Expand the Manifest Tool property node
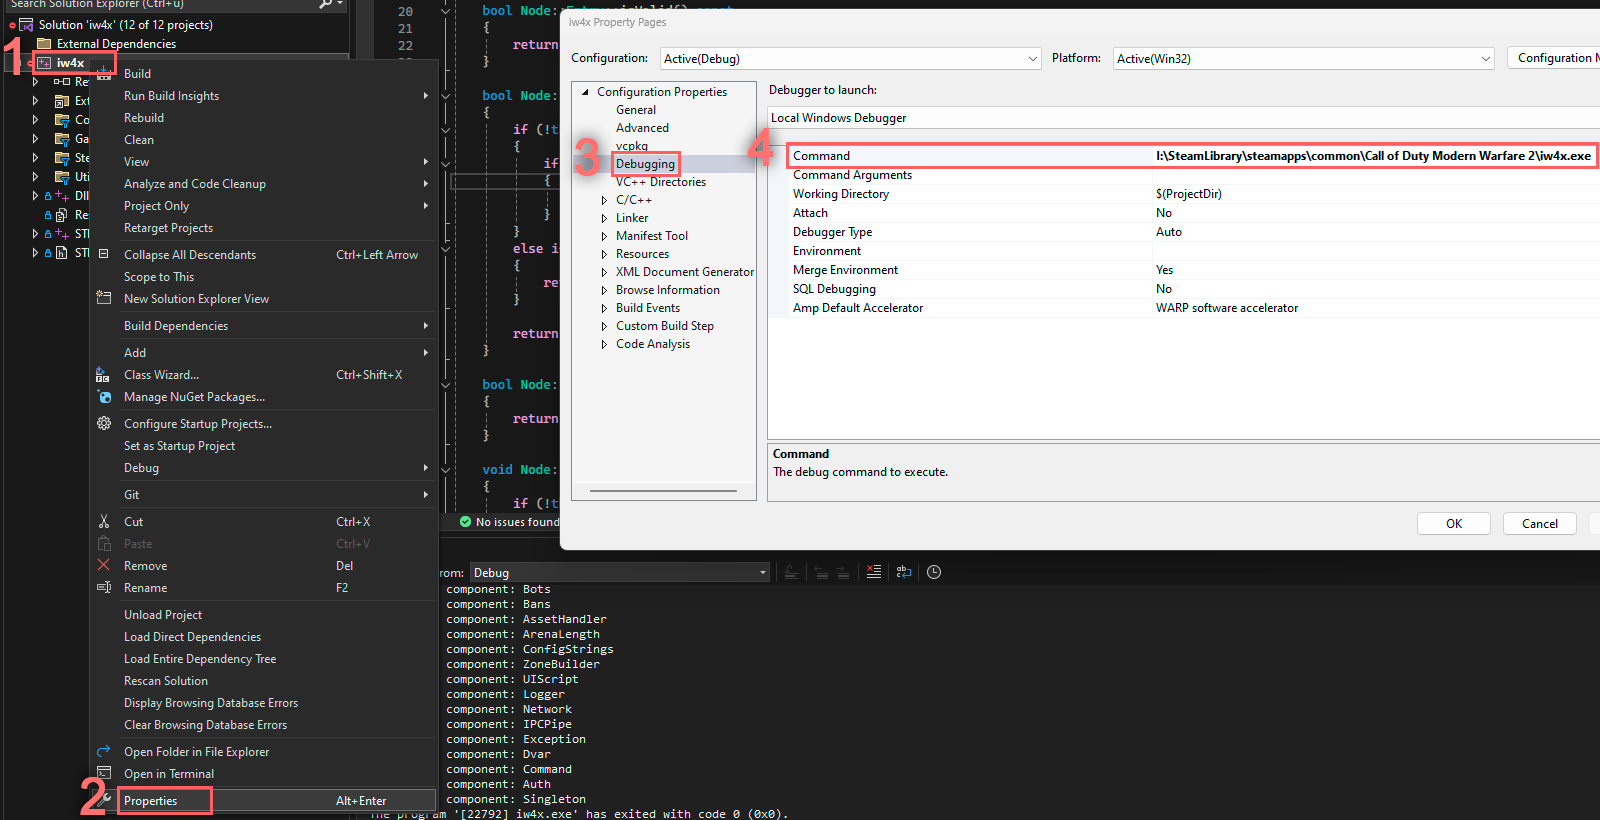This screenshot has height=820, width=1600. 604,236
